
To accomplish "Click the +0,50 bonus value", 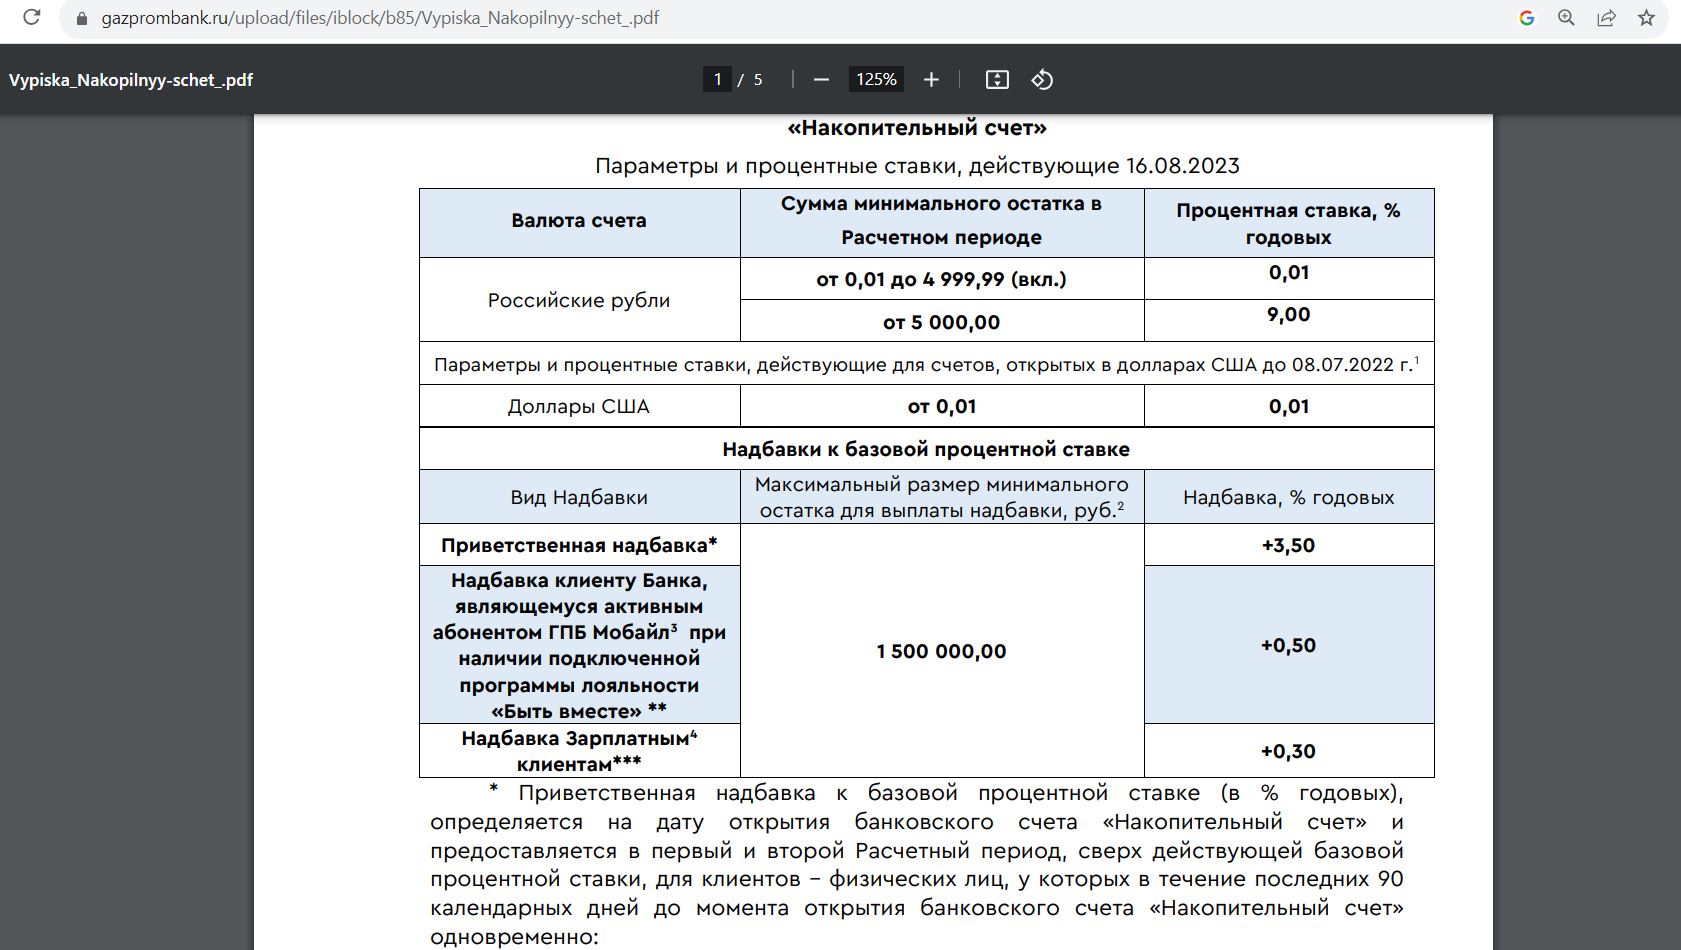I will [x=1288, y=645].
